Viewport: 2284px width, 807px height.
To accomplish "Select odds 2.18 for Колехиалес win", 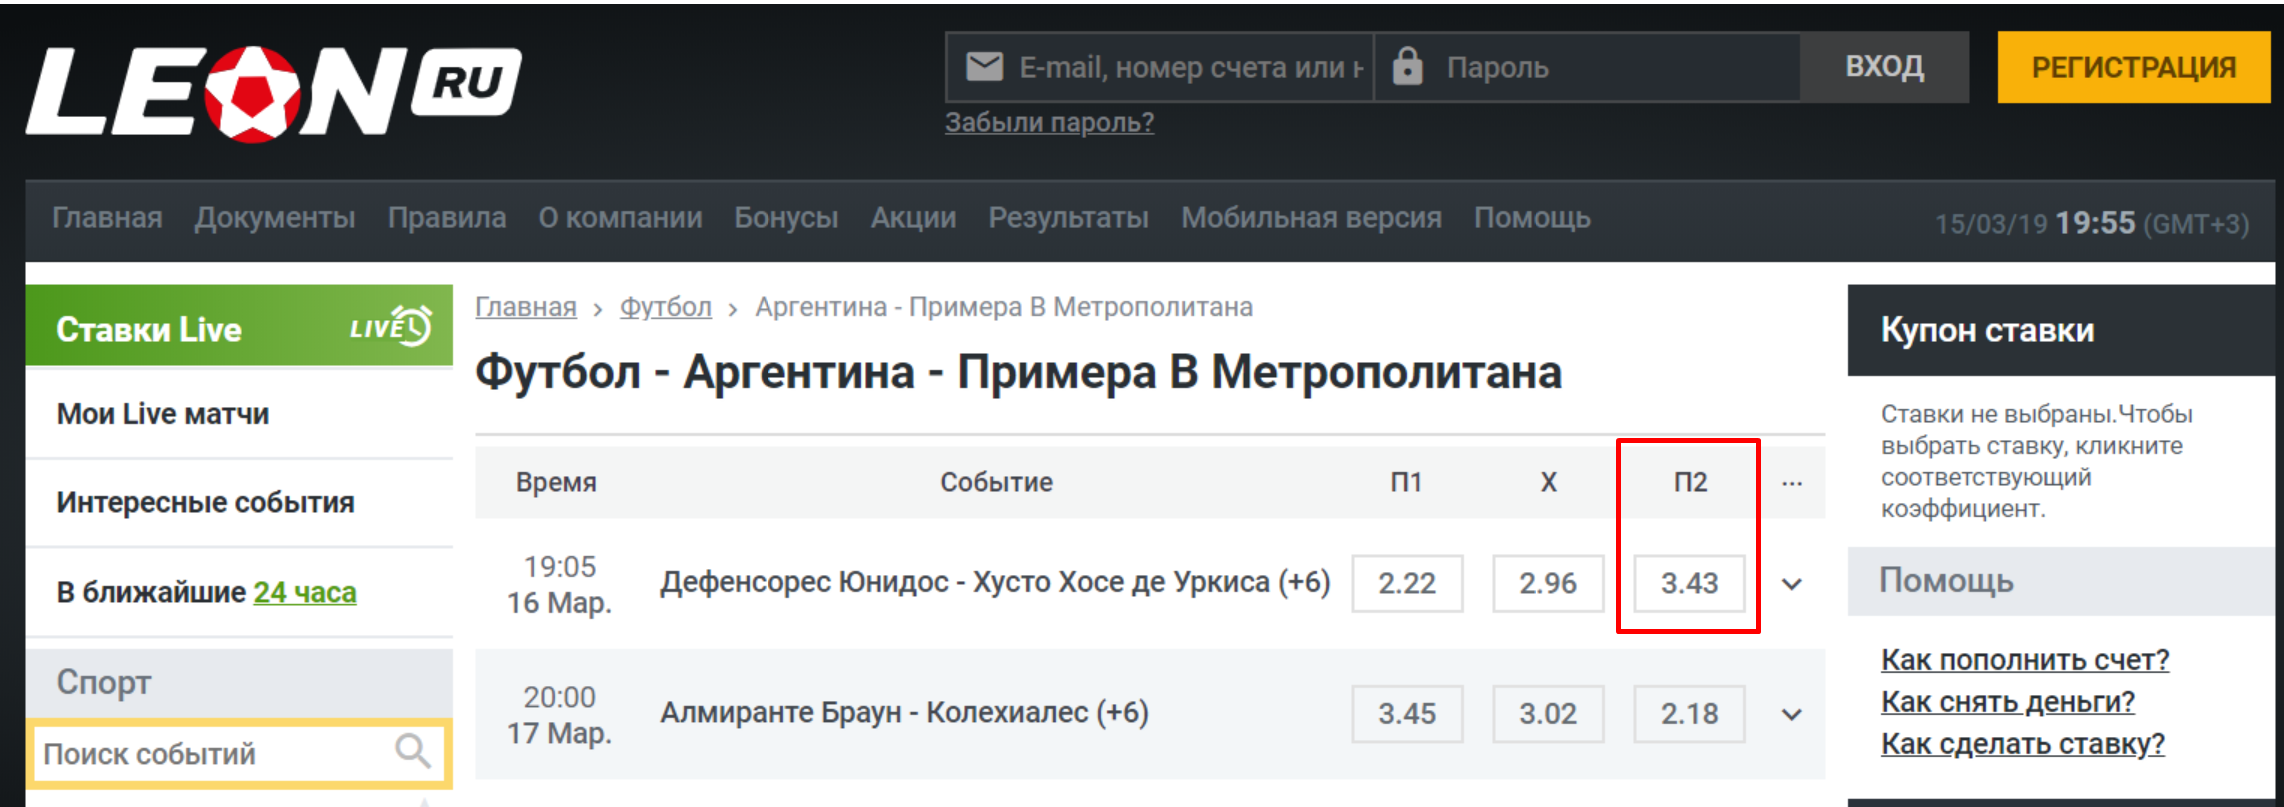I will point(1689,714).
